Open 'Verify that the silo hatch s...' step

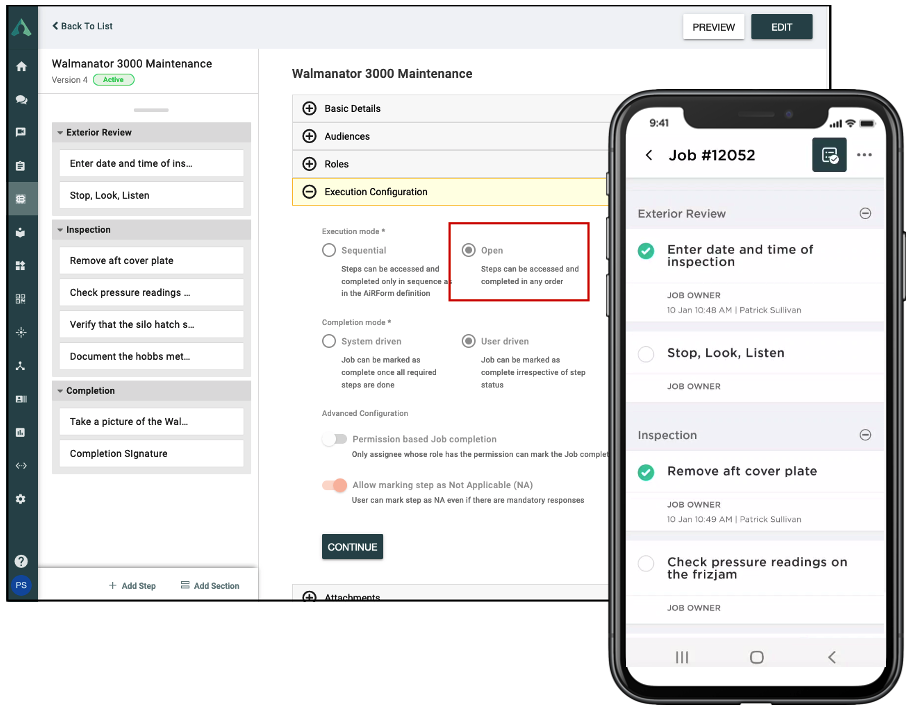tap(151, 324)
